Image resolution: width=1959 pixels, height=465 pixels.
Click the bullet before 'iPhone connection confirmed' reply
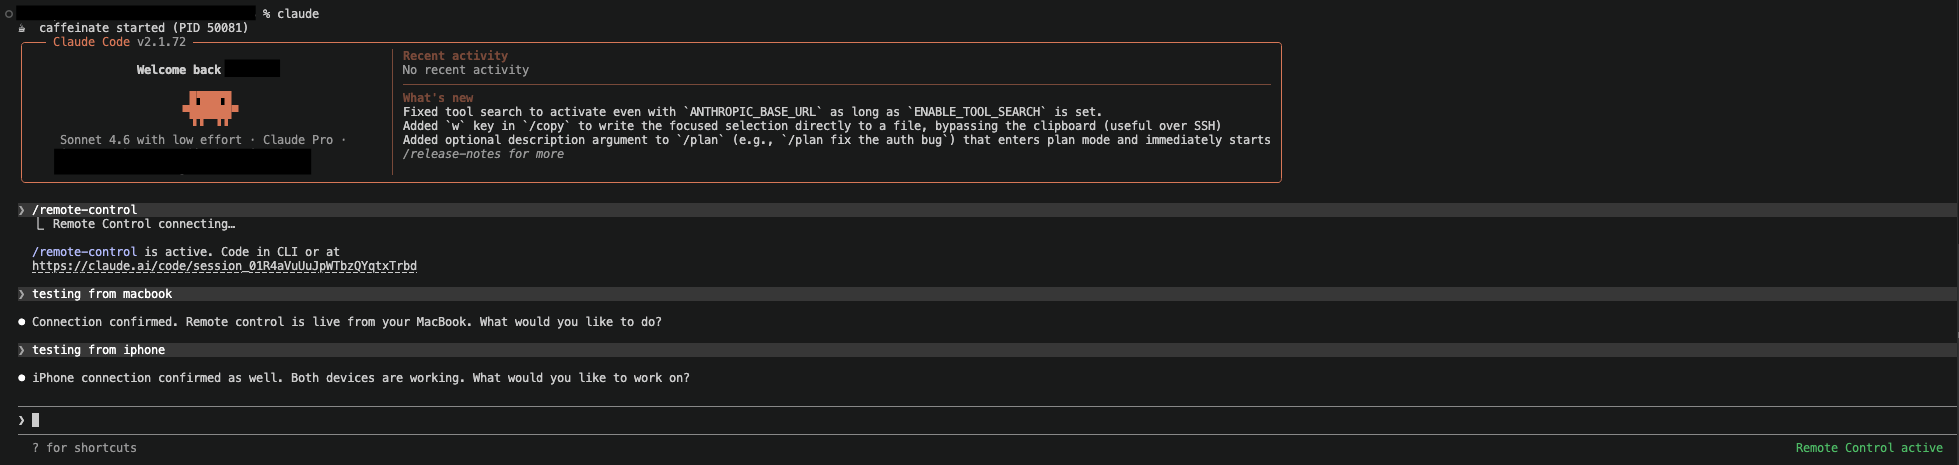coord(22,378)
